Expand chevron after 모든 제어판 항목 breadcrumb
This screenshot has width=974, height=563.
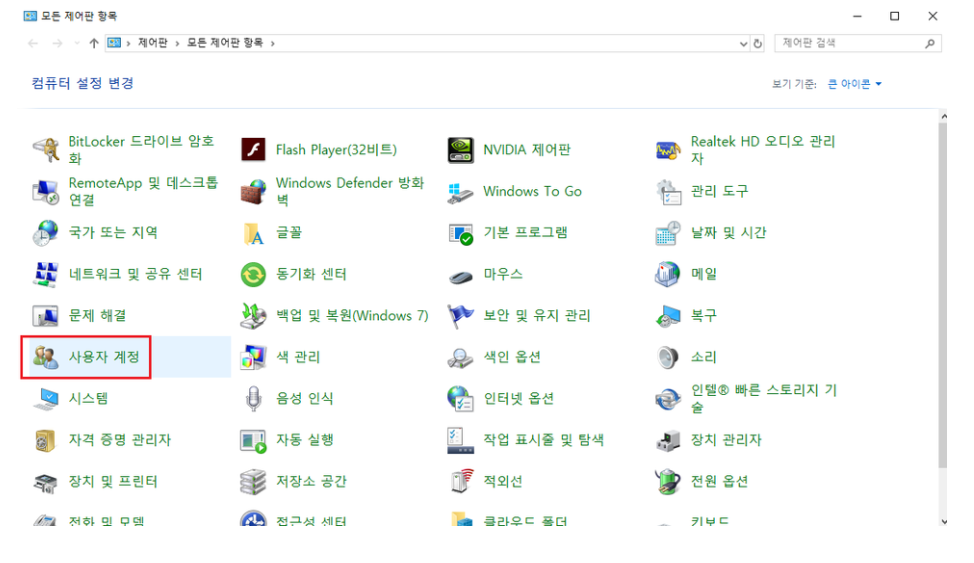tap(272, 43)
